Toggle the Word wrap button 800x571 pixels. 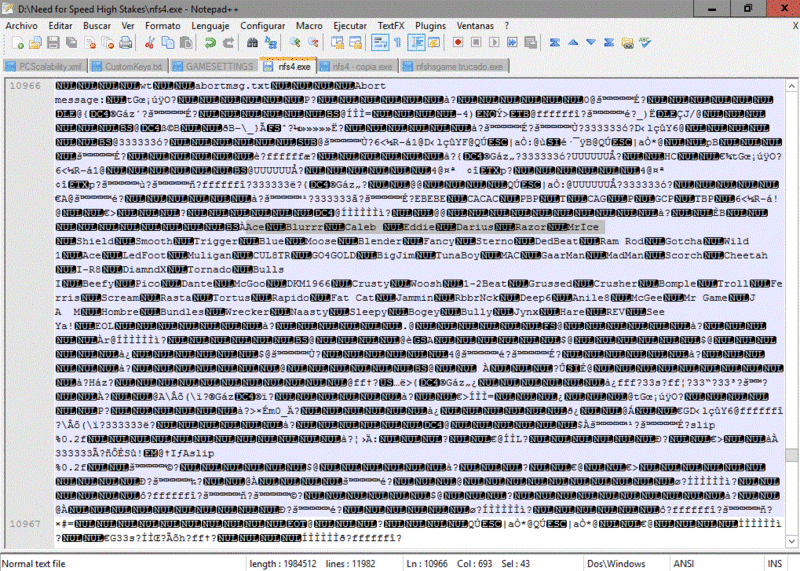coord(380,43)
